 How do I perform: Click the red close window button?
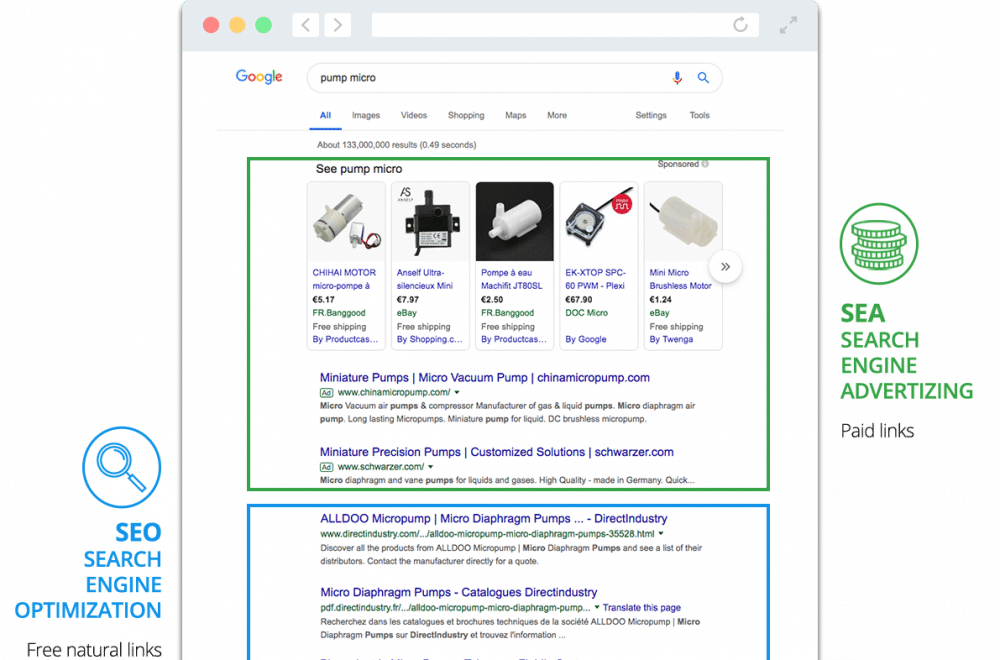pyautogui.click(x=211, y=25)
